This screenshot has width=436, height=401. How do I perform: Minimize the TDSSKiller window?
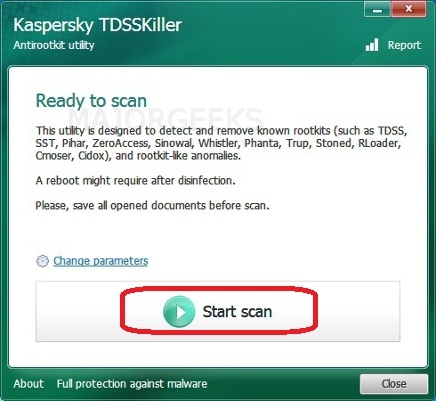377,9
